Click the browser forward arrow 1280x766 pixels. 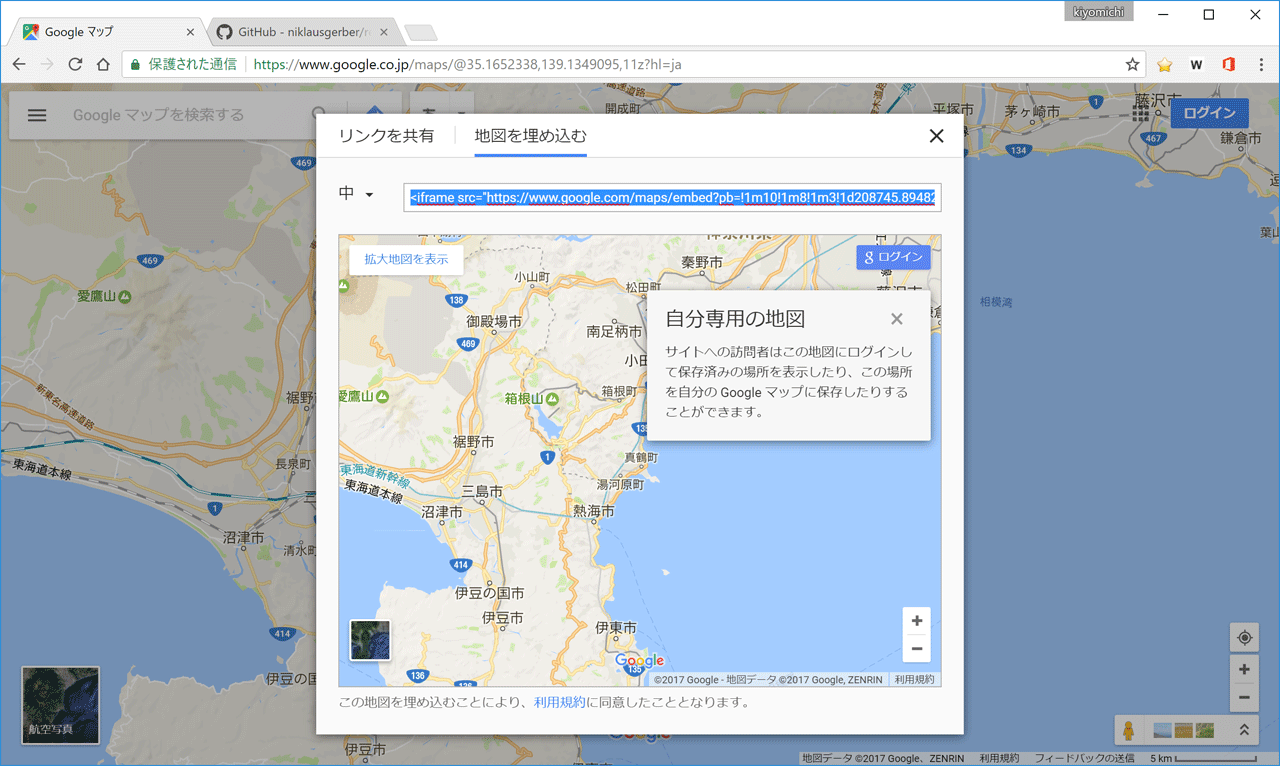click(47, 64)
